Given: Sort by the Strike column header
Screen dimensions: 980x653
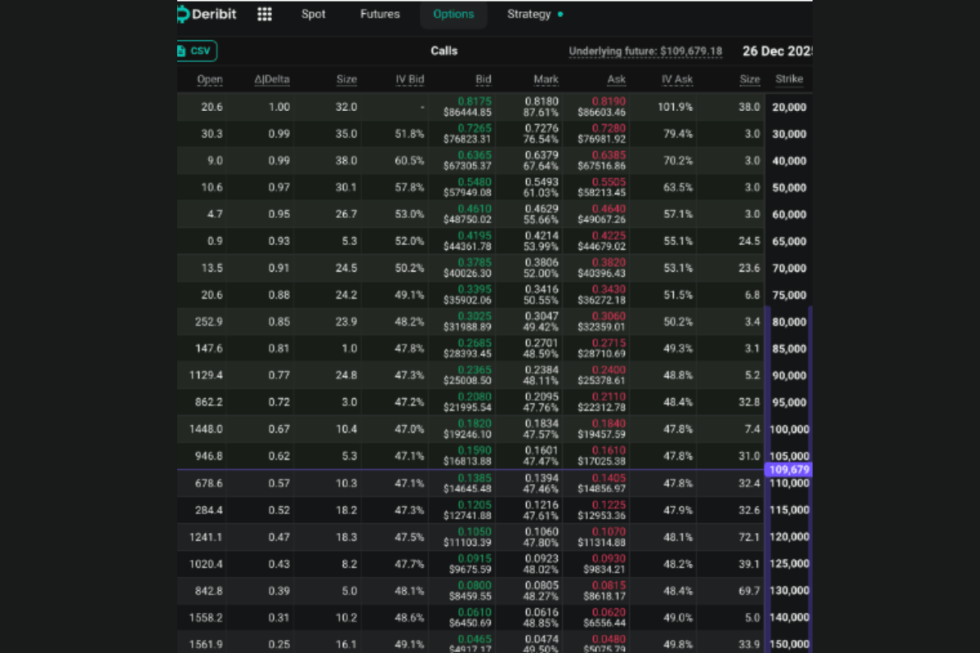Looking at the screenshot, I should click(789, 79).
